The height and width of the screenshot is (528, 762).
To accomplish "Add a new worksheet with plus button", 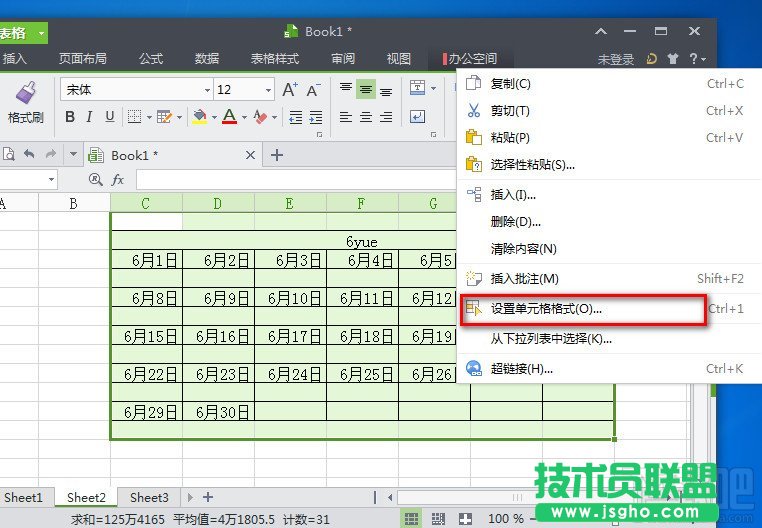I will pos(208,497).
